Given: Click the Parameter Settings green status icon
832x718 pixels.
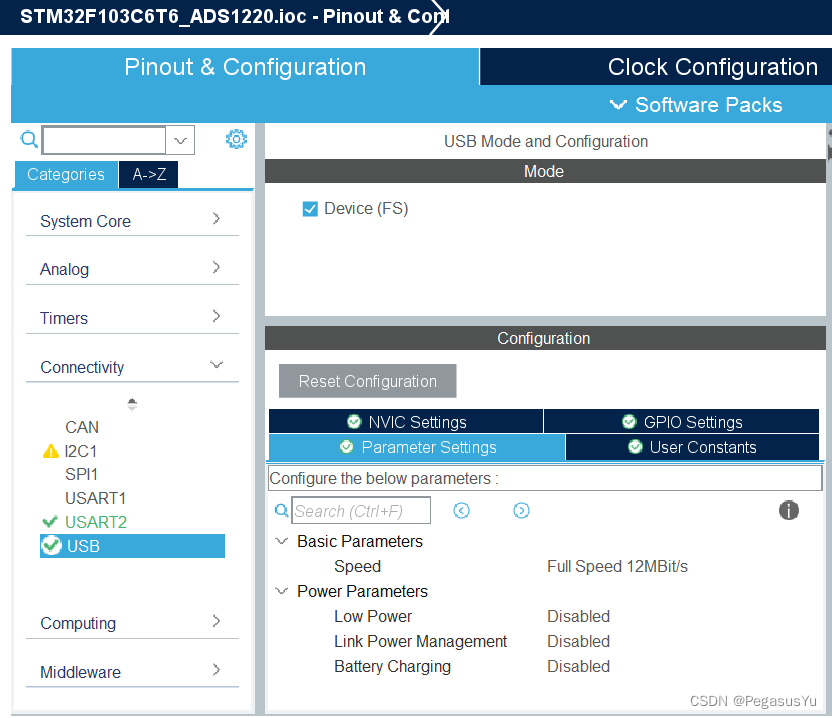Looking at the screenshot, I should pyautogui.click(x=346, y=447).
